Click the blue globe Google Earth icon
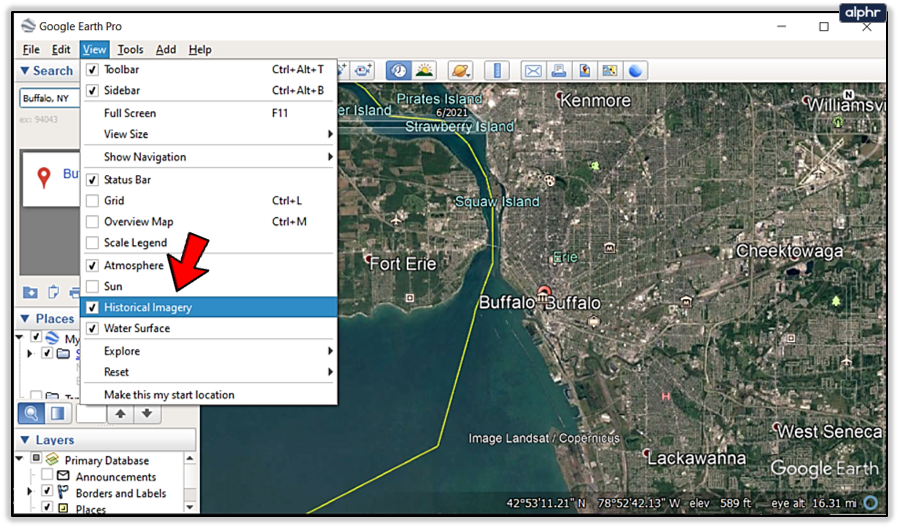 (635, 71)
